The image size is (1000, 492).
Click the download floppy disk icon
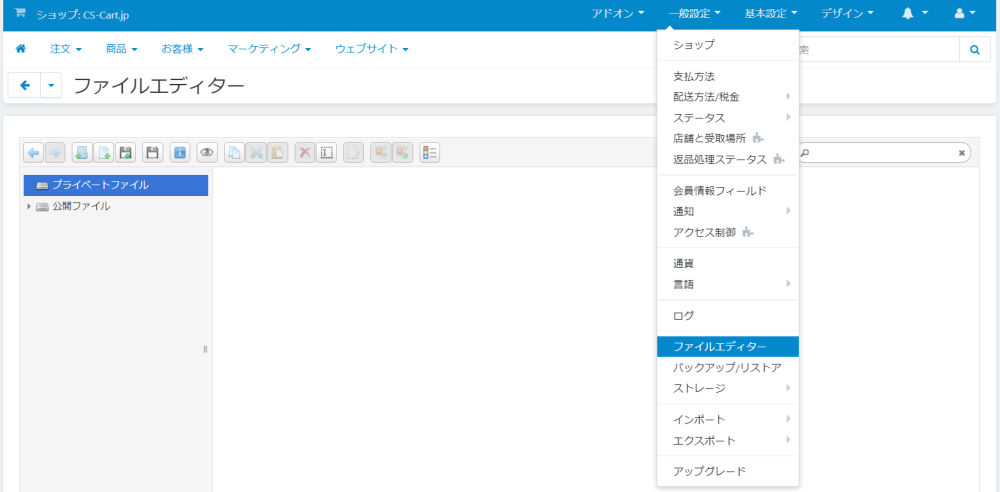(152, 153)
